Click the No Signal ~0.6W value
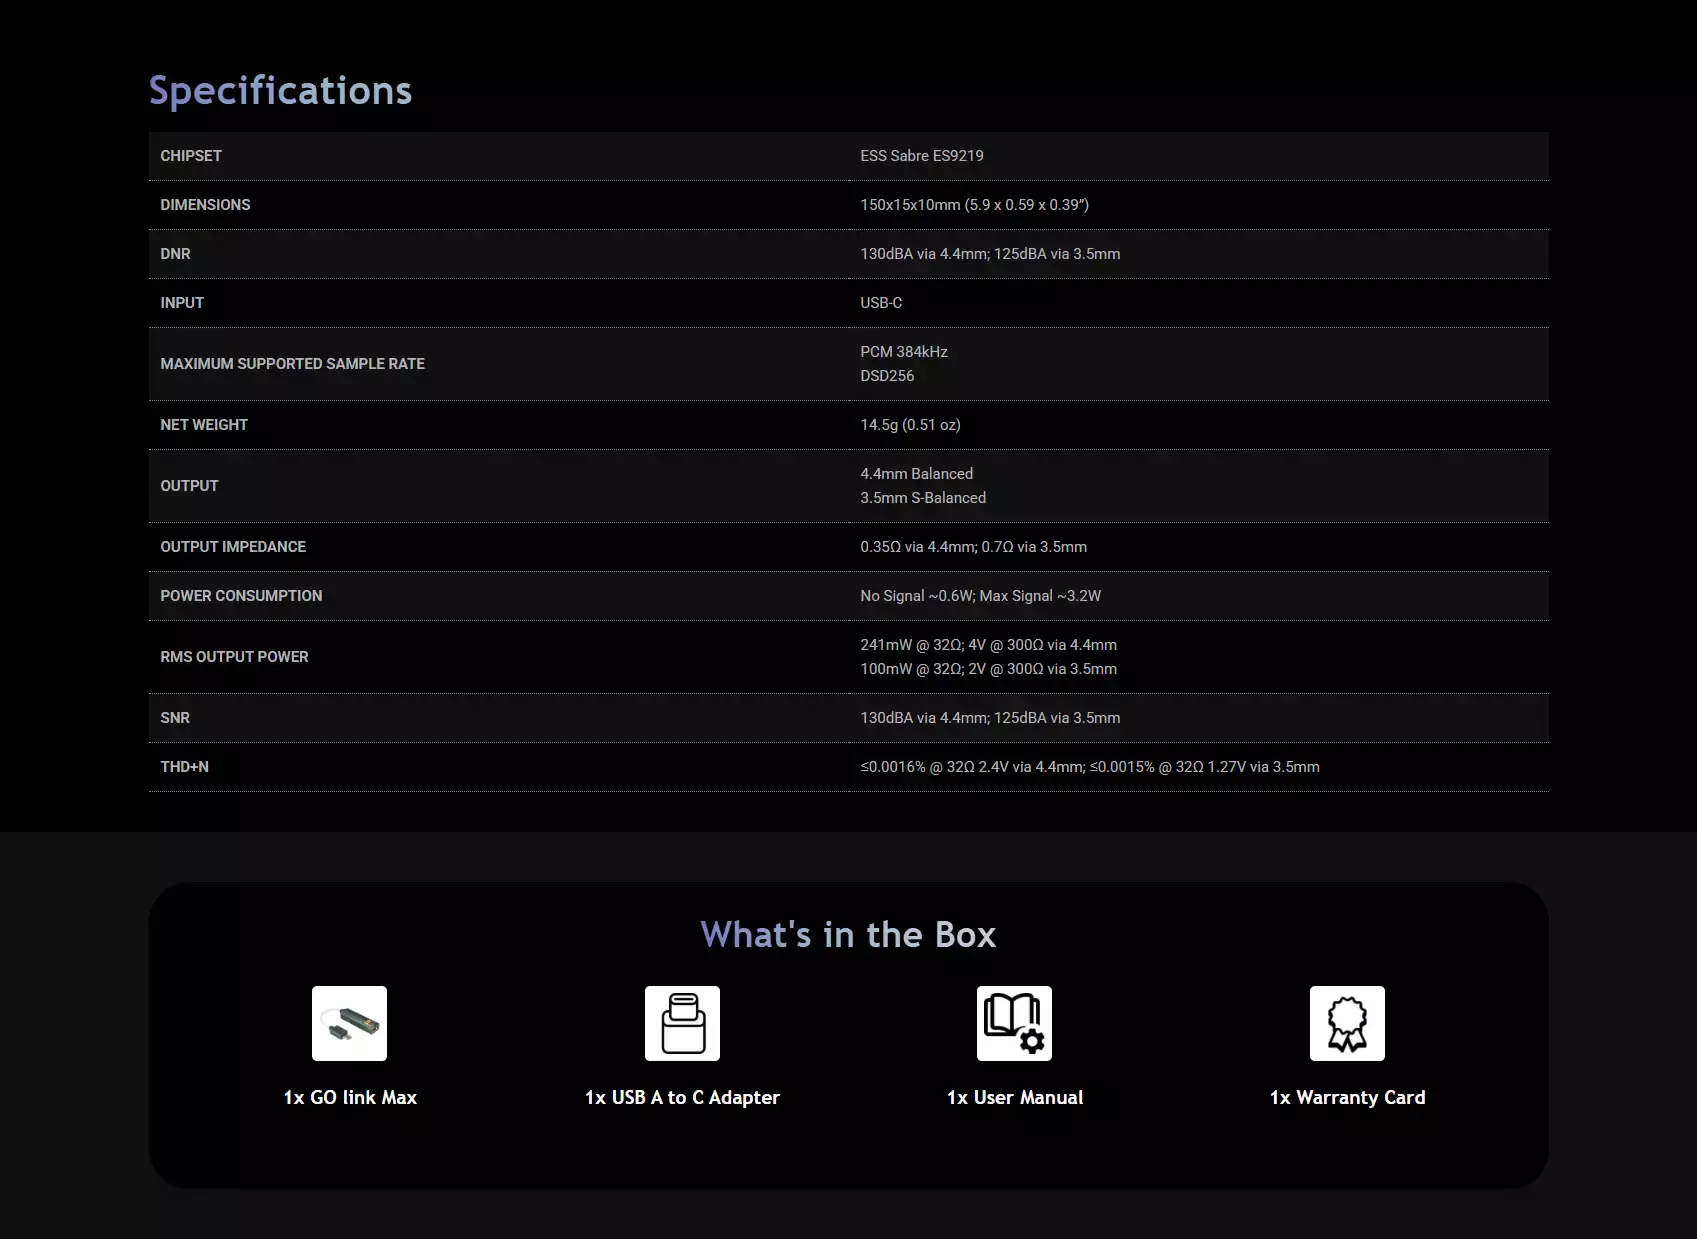 pos(980,596)
